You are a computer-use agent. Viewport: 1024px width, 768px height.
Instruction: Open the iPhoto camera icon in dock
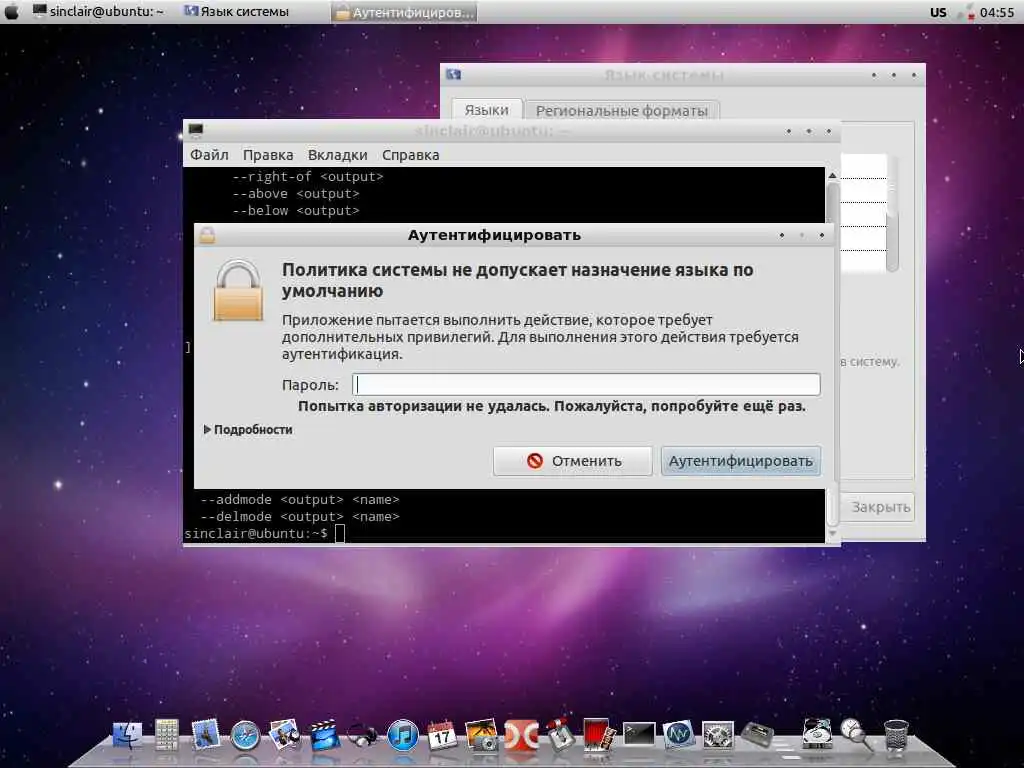481,735
